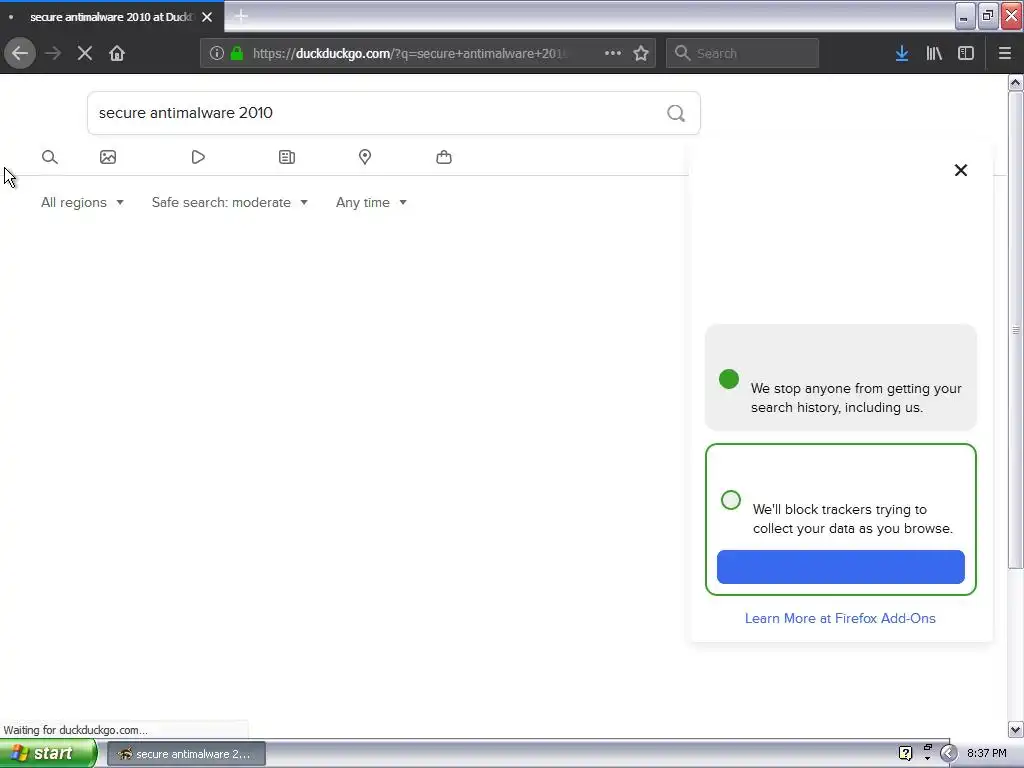The image size is (1024, 768).
Task: Click 'We'll block trackers trying to' text
Action: [x=840, y=509]
